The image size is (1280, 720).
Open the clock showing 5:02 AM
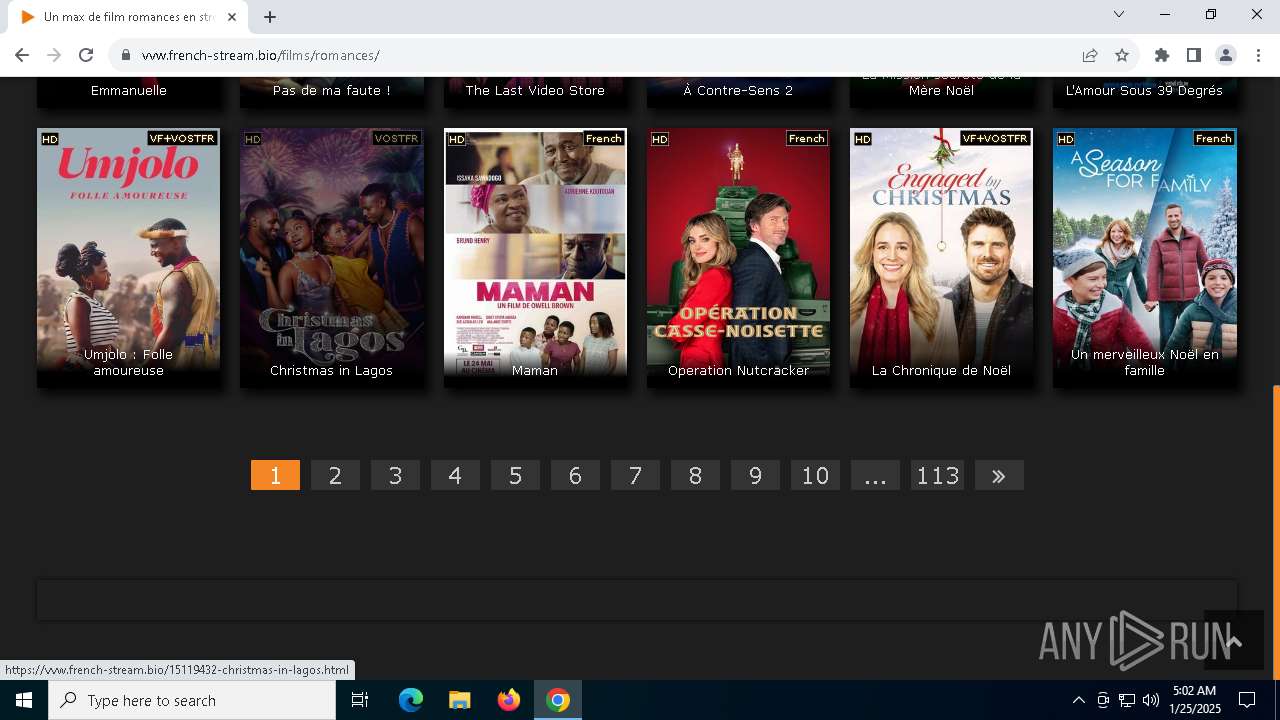(x=1195, y=700)
